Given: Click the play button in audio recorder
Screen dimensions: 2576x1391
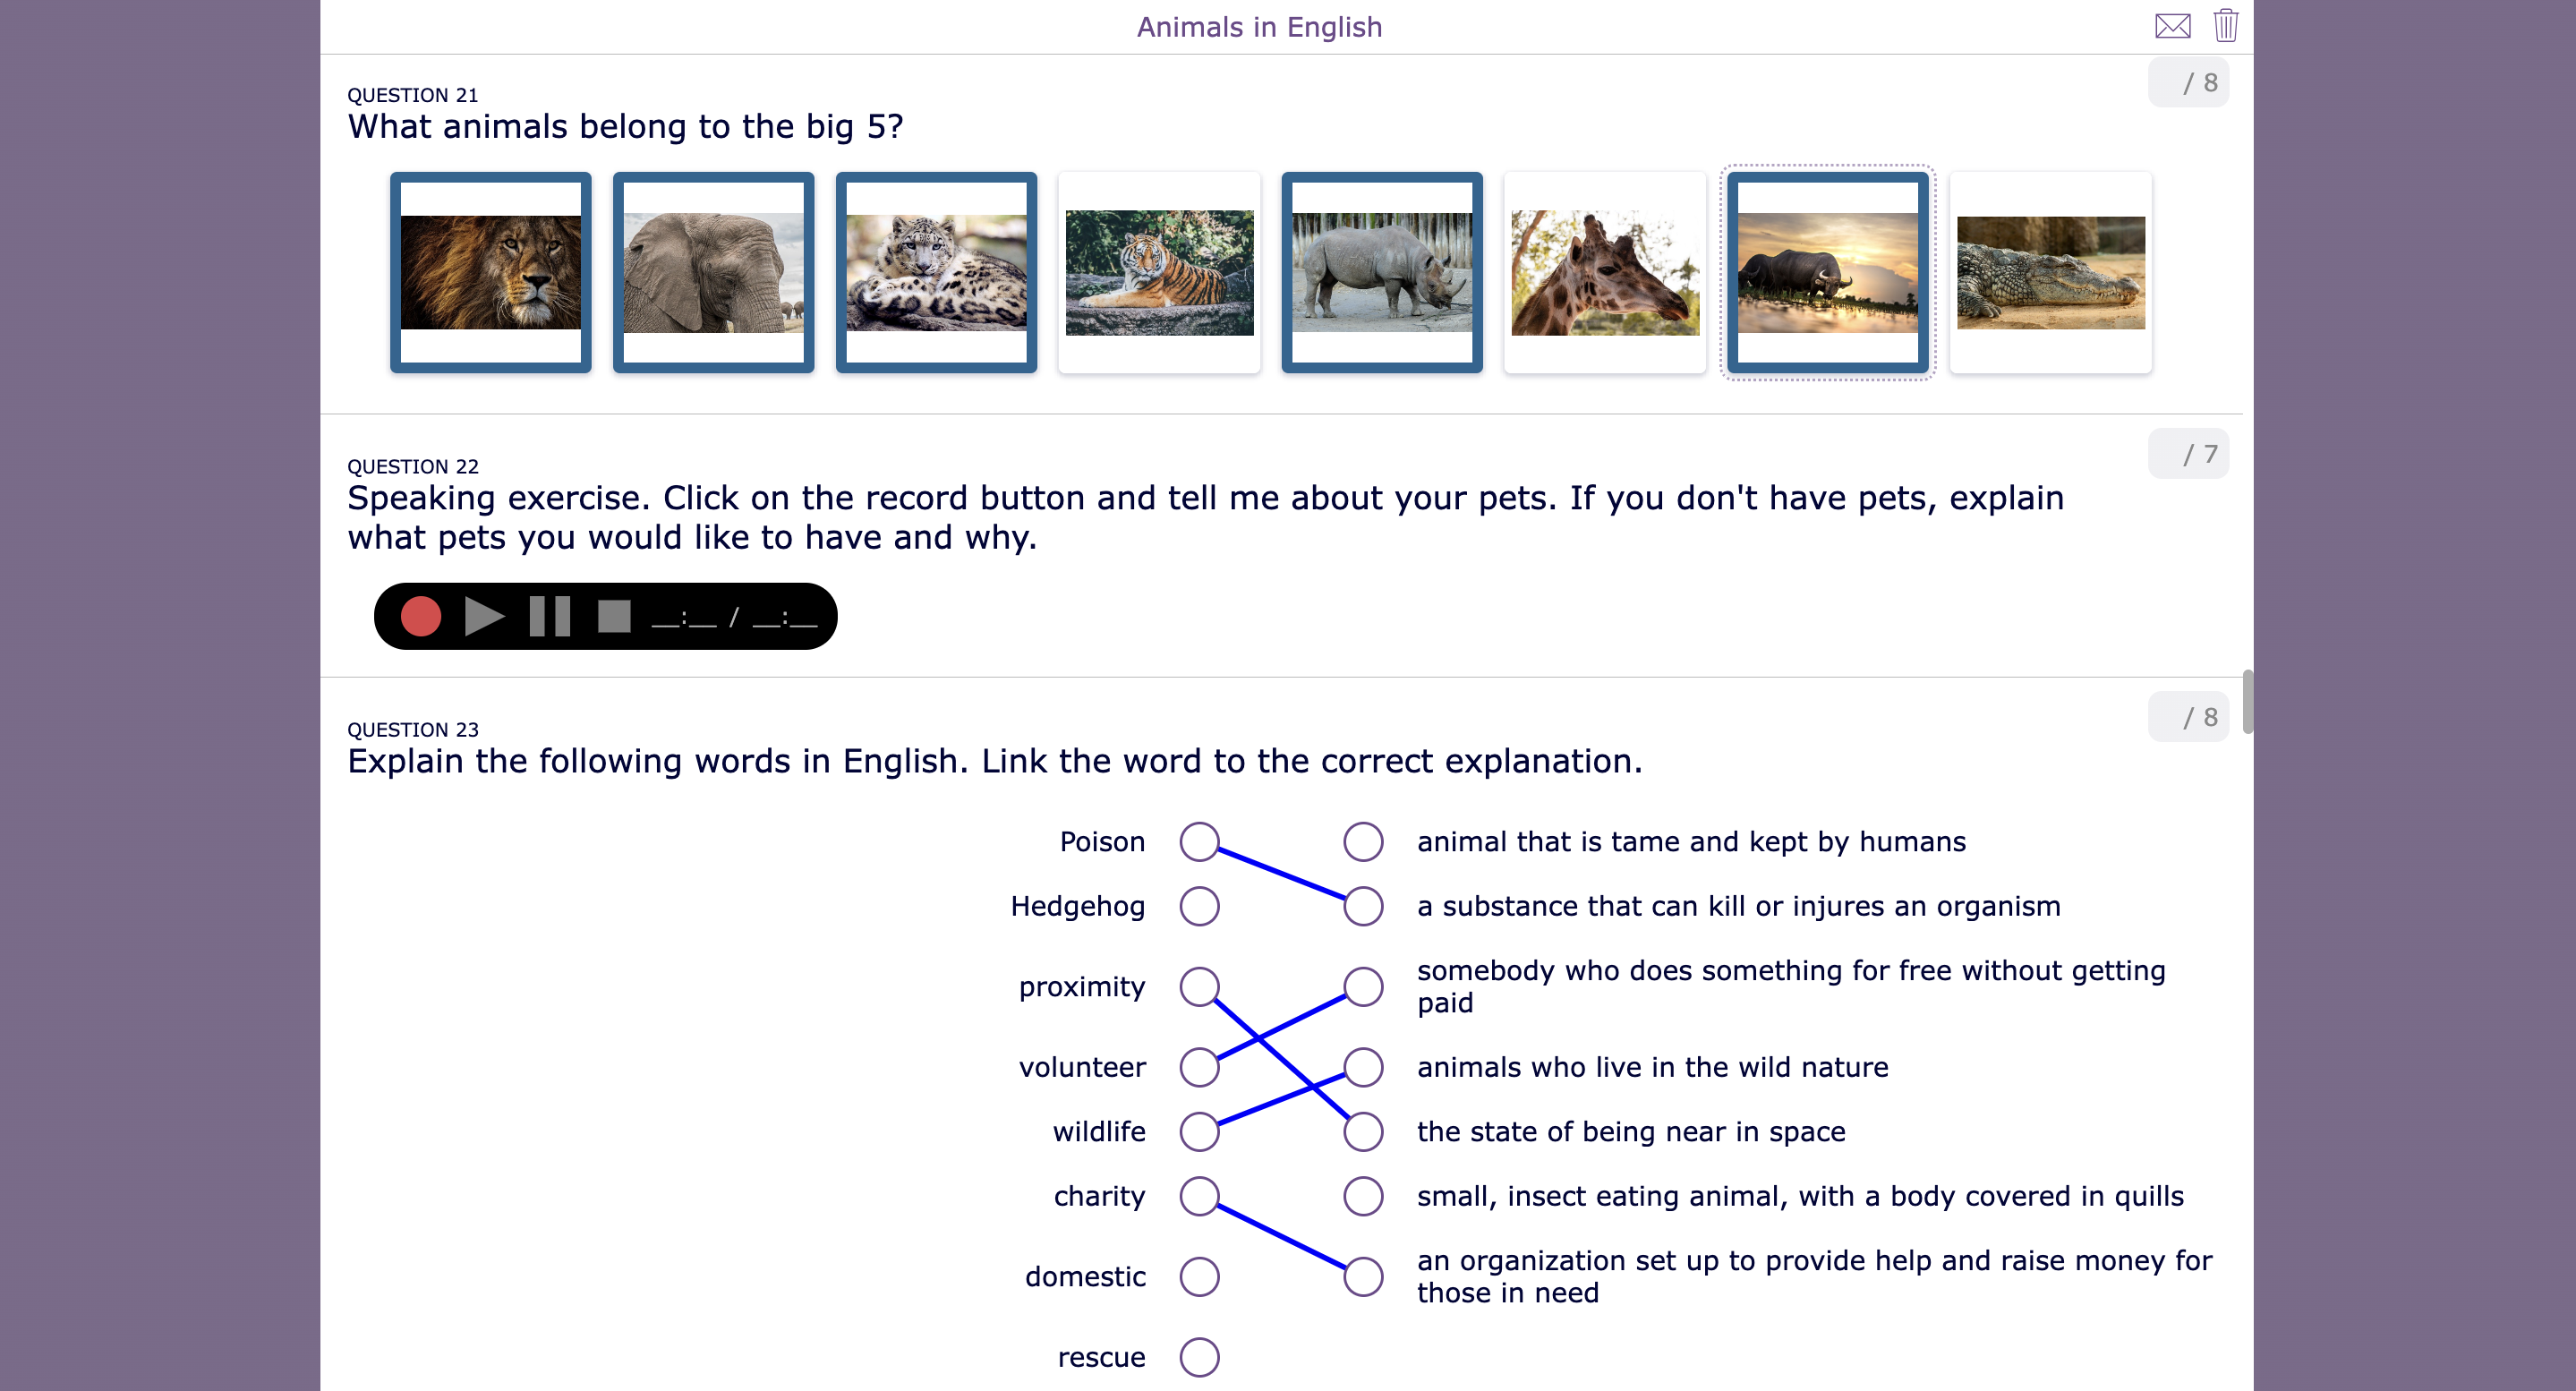Looking at the screenshot, I should coord(482,617).
